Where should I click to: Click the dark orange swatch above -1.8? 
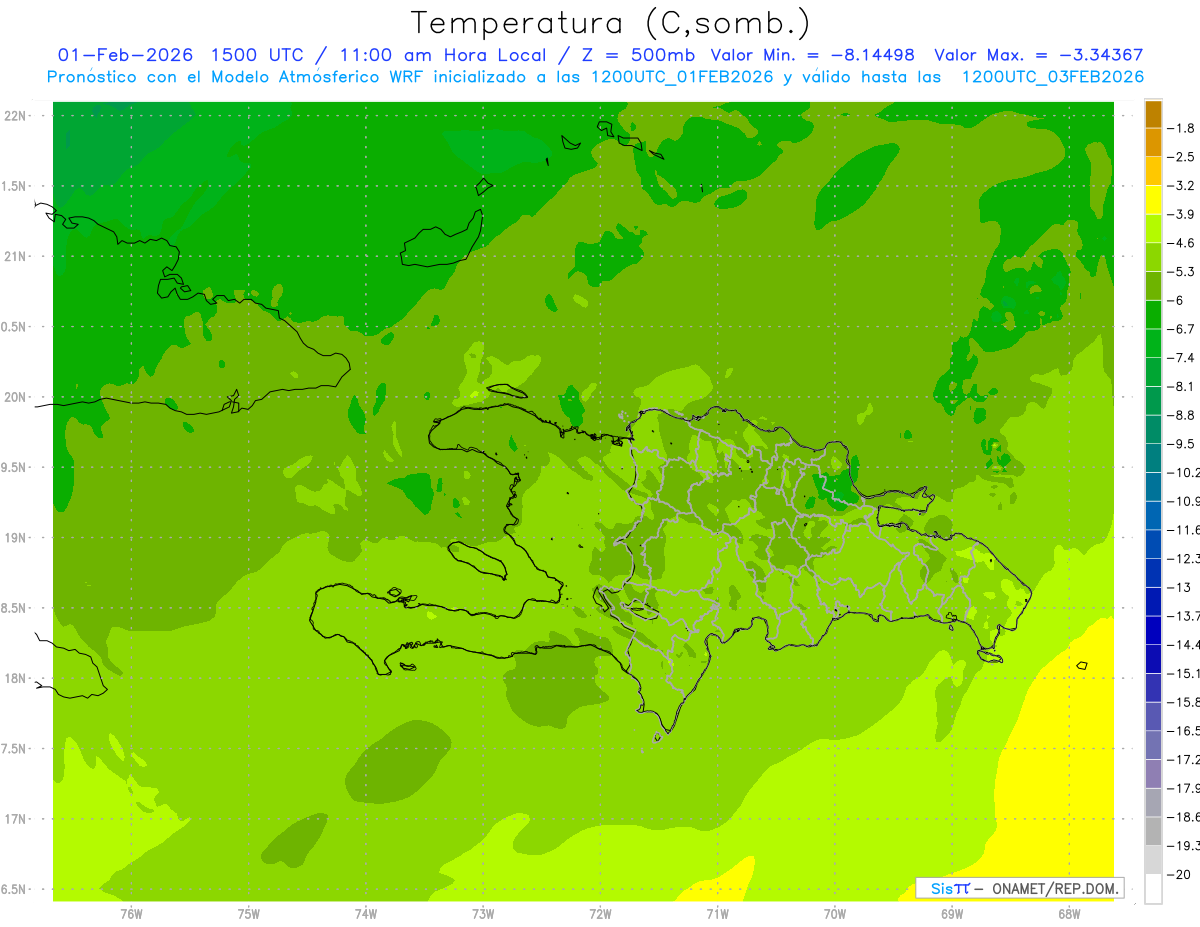[x=1153, y=114]
